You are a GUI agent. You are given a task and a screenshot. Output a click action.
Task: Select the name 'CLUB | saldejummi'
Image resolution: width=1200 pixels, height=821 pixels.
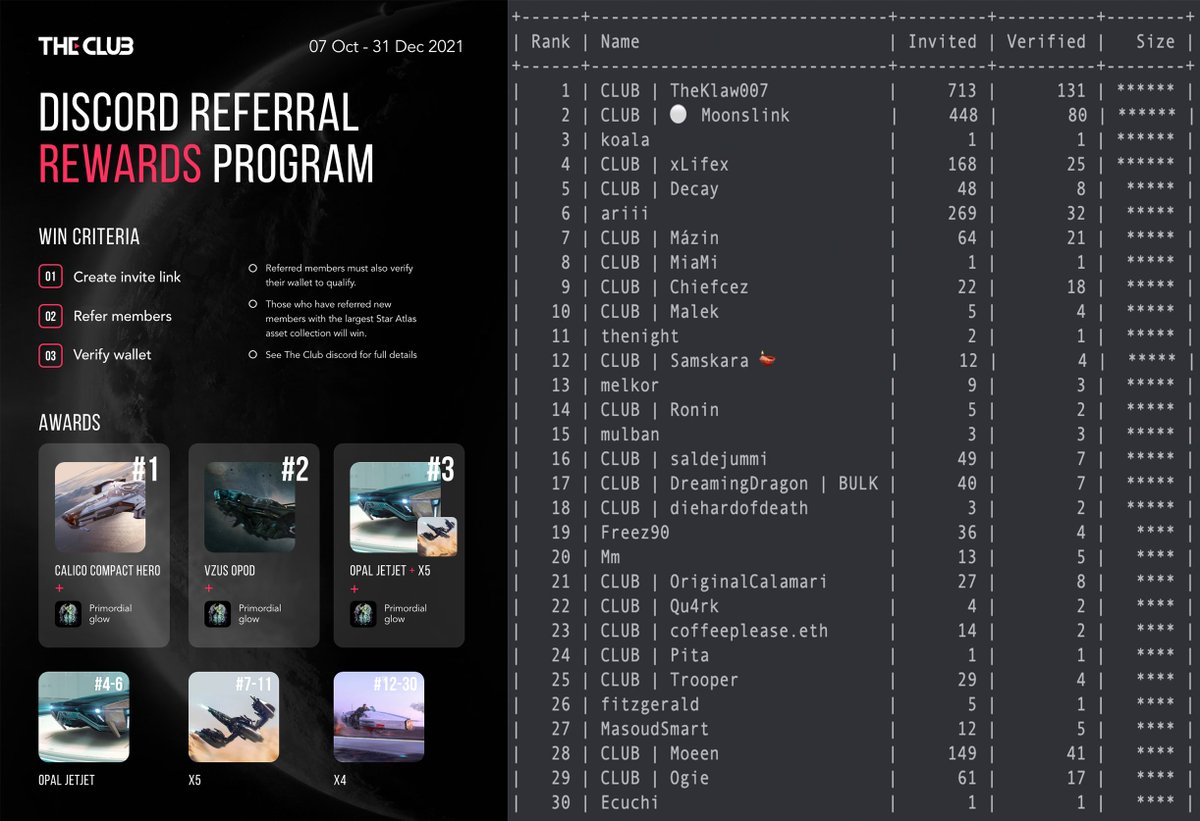click(684, 459)
